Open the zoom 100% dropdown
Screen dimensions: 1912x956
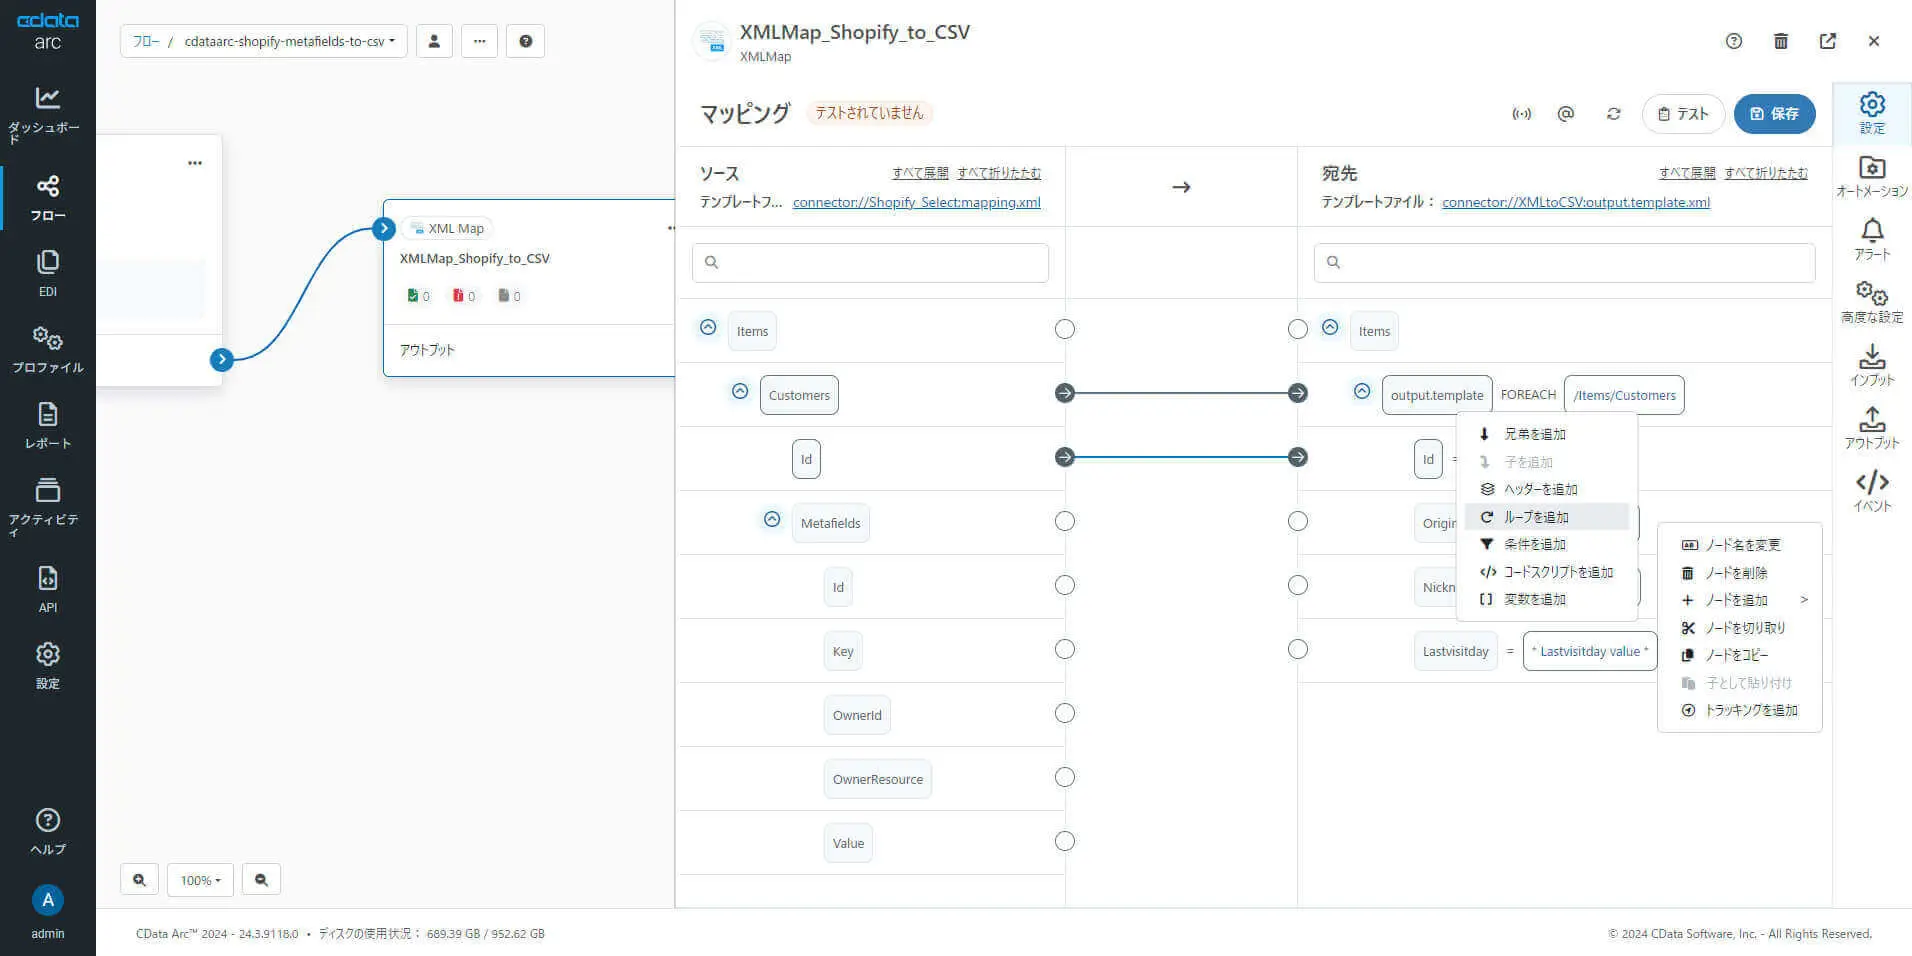[x=200, y=880]
